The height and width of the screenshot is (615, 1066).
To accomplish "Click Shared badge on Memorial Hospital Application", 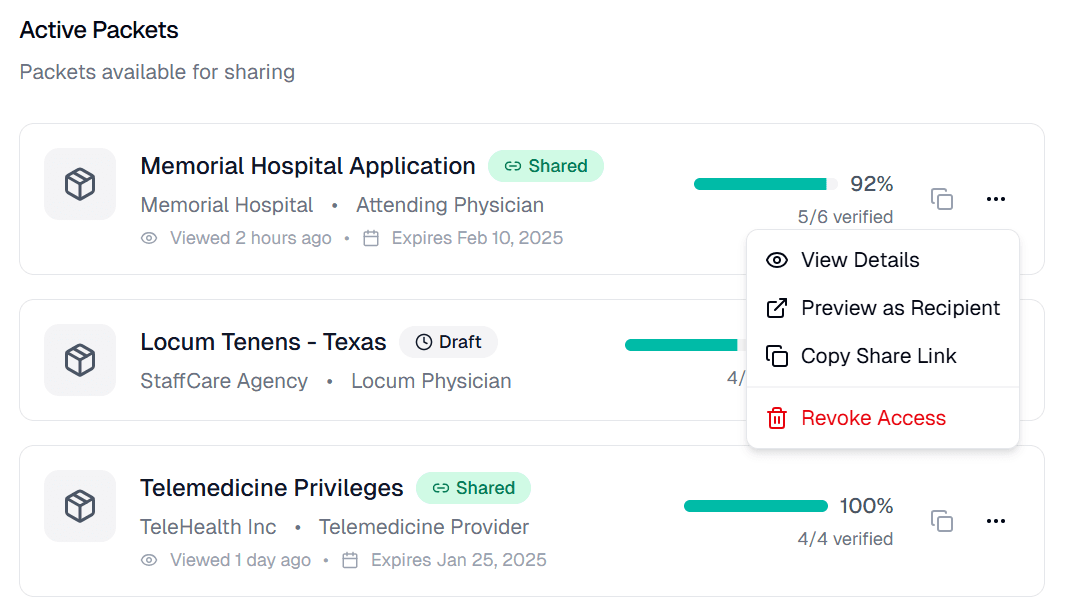I will (546, 166).
